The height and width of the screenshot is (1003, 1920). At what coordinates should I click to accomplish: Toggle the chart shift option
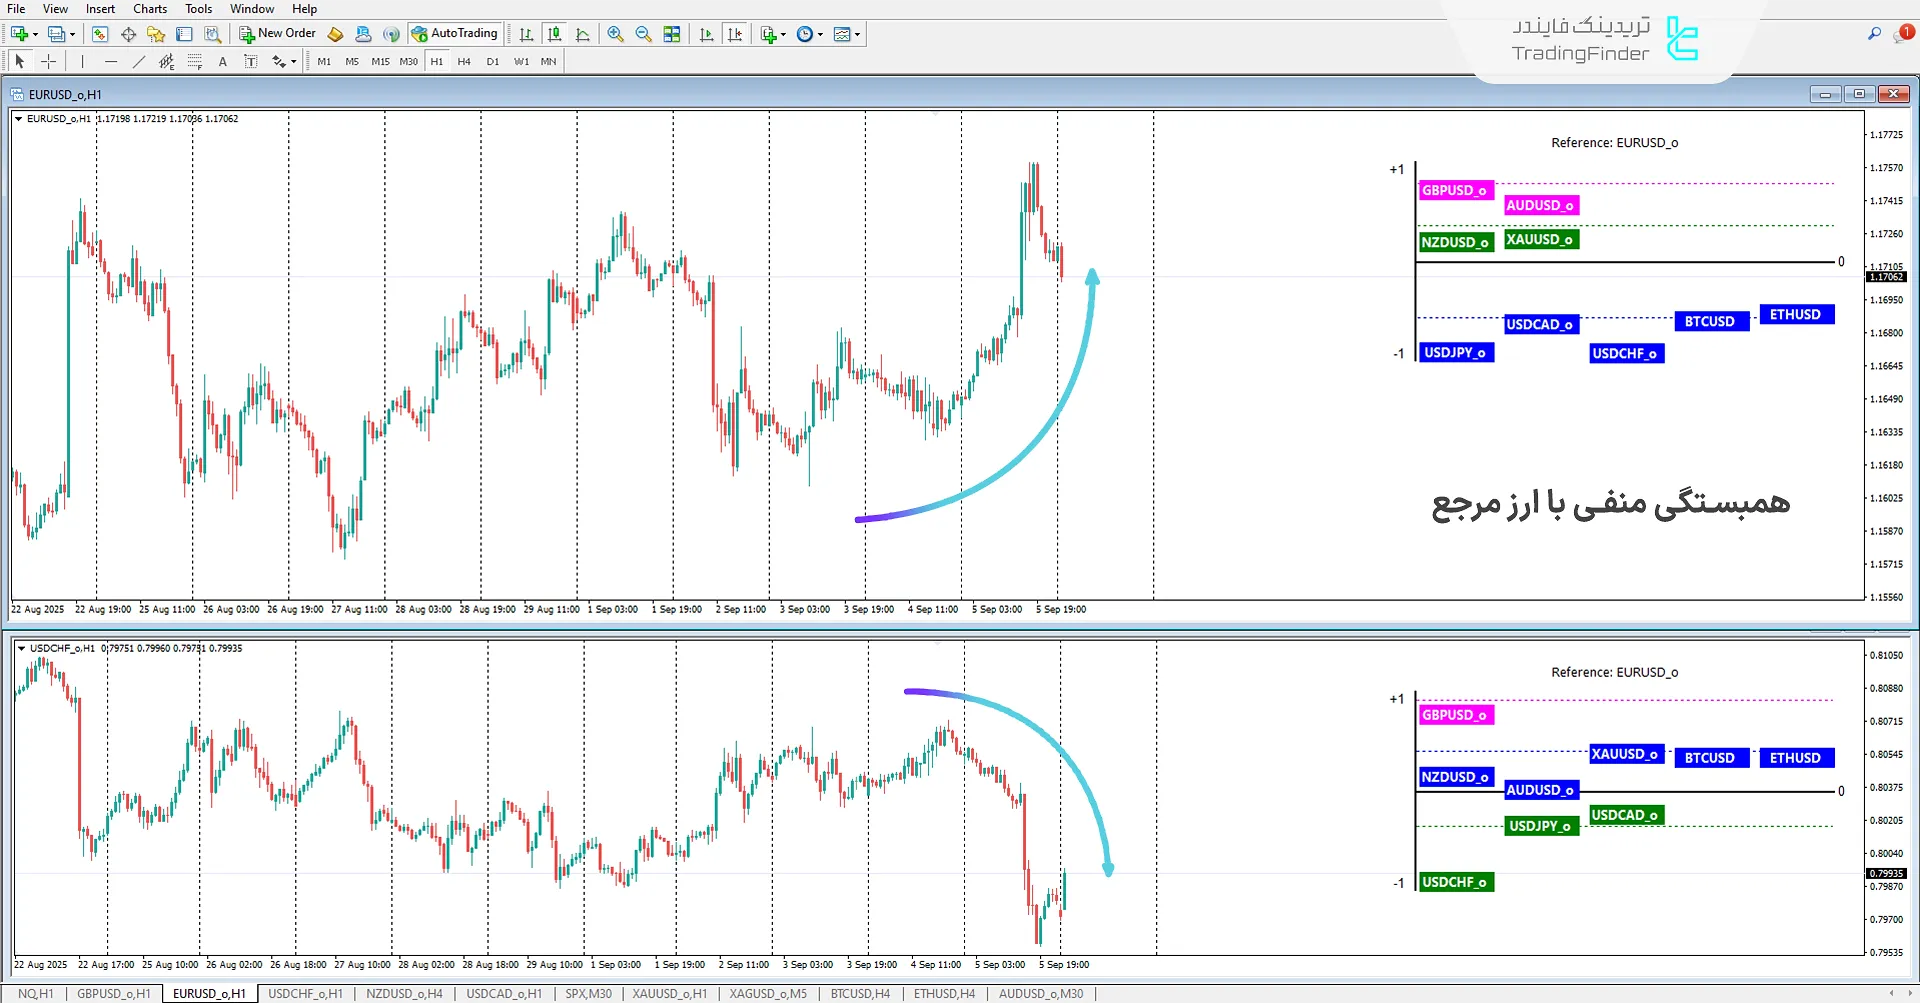(735, 34)
